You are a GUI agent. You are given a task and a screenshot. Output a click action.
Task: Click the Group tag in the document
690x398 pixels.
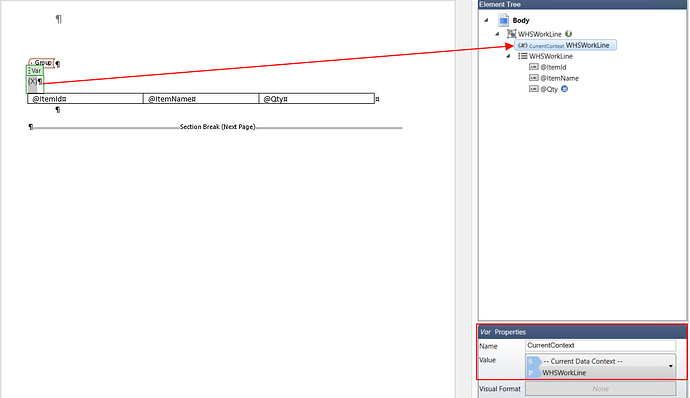coord(42,63)
